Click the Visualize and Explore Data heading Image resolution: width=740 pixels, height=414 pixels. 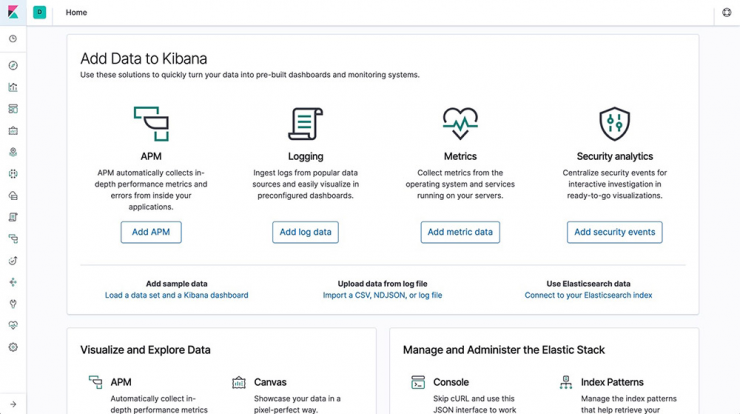[x=145, y=350]
